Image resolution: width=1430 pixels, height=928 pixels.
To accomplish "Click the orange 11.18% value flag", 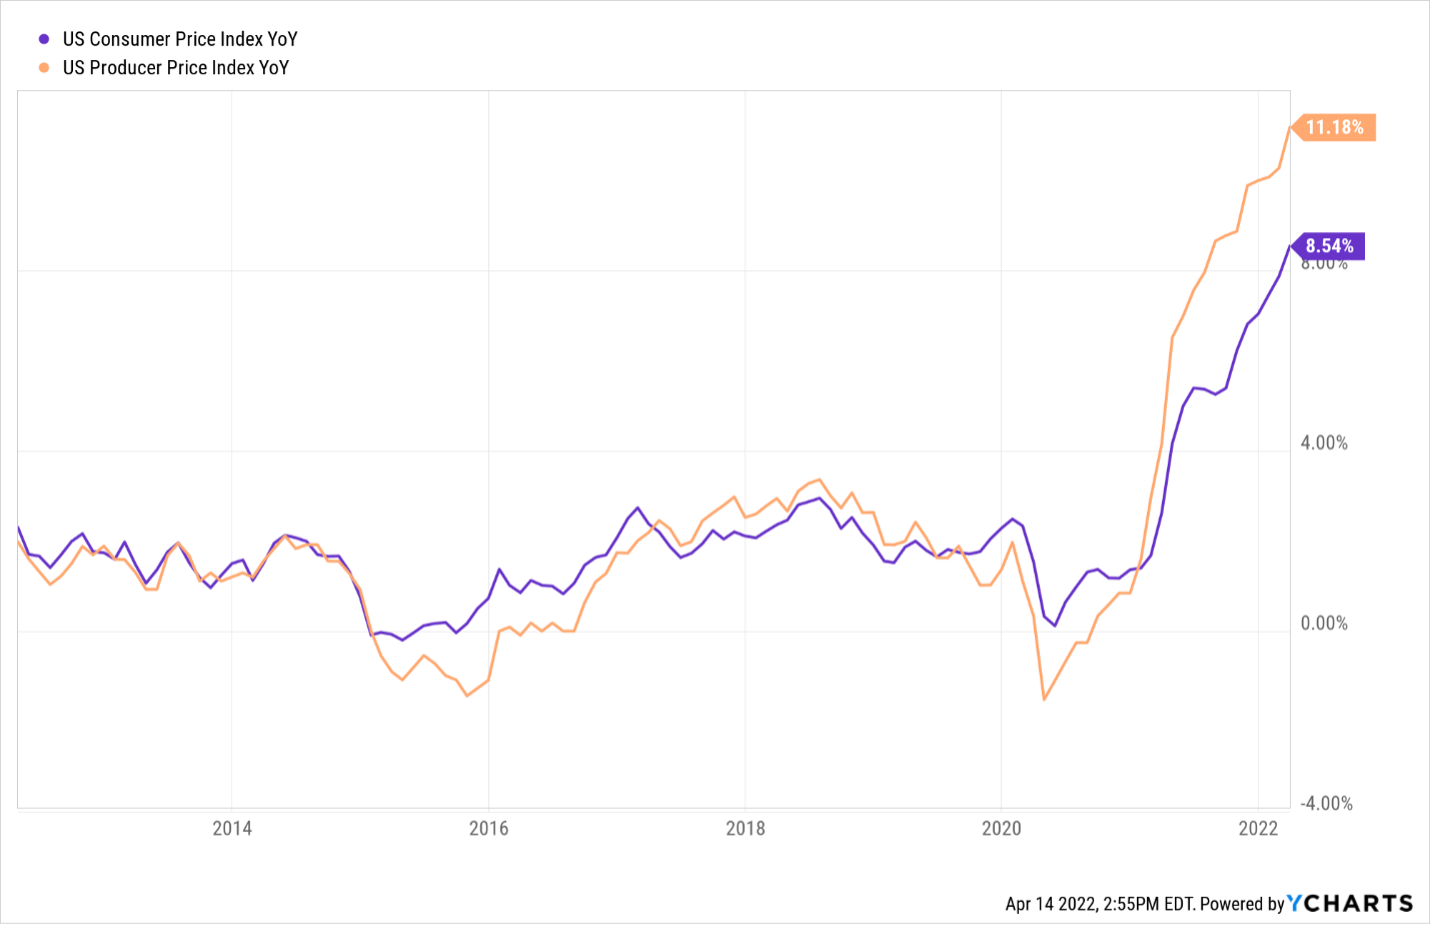I will [1334, 128].
